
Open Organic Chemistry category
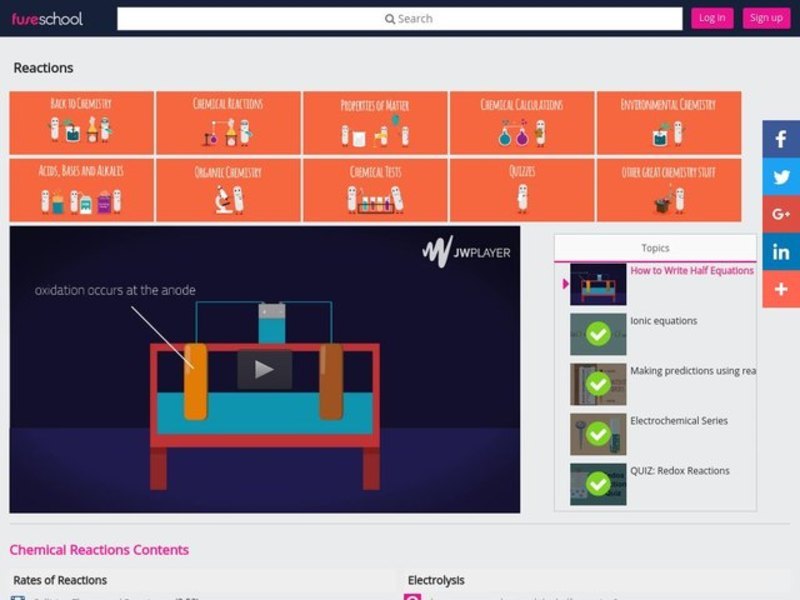click(228, 190)
